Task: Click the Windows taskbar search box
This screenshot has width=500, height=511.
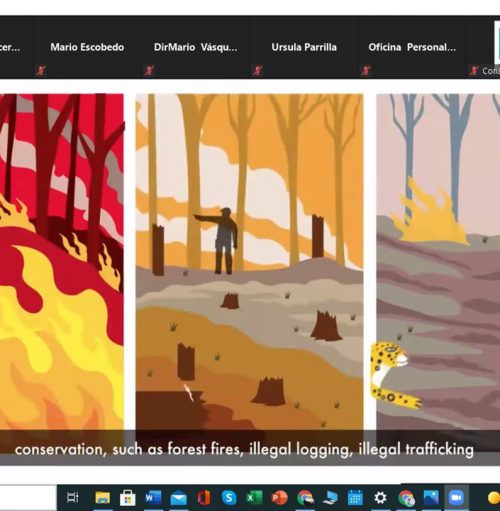Action: pos(28,498)
